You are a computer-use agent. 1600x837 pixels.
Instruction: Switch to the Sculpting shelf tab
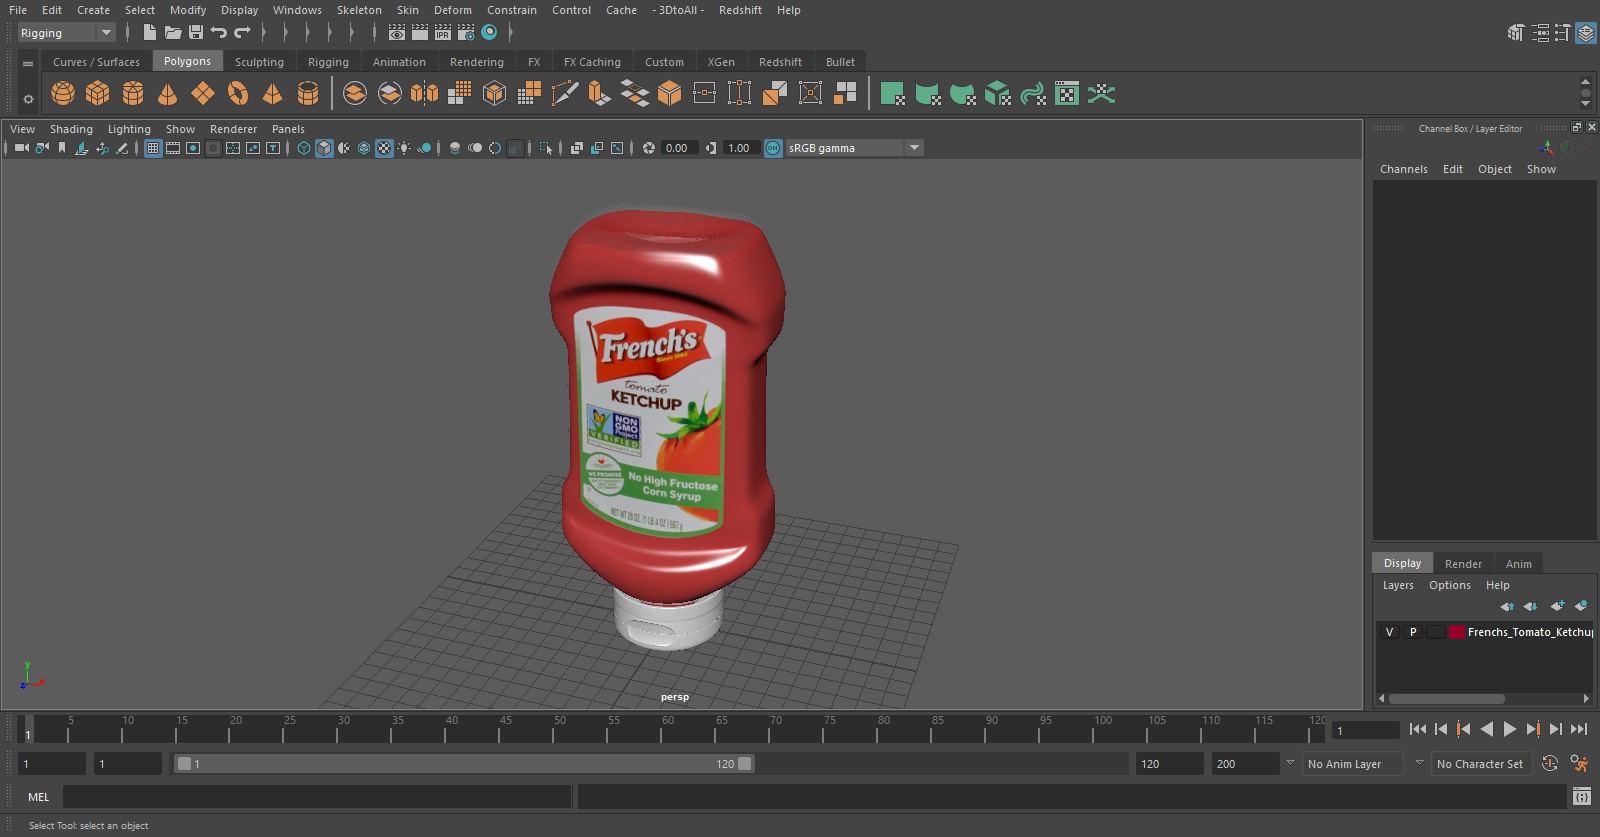click(259, 62)
